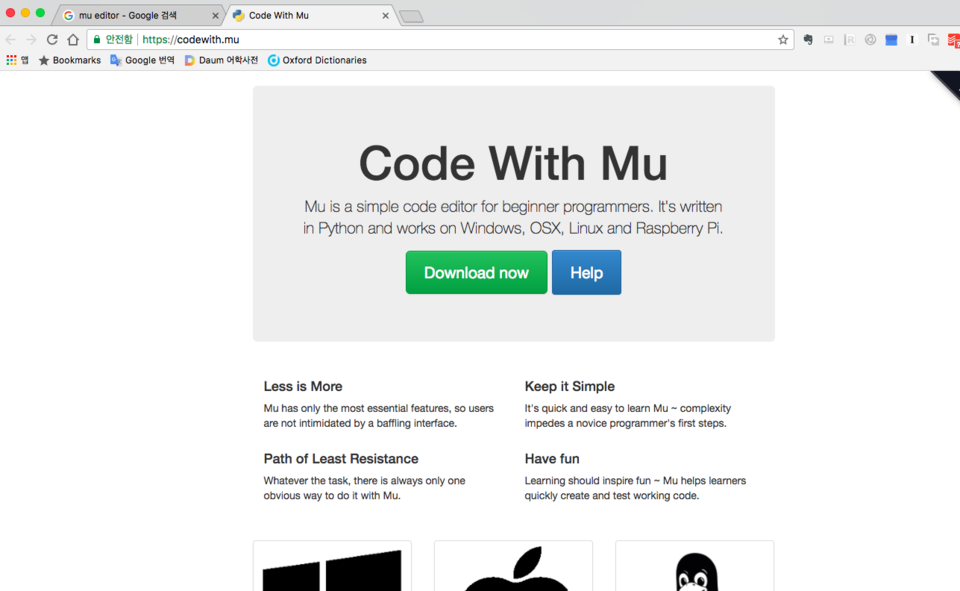The width and height of the screenshot is (960, 591).
Task: Select the Code With Mu tab
Action: (309, 15)
